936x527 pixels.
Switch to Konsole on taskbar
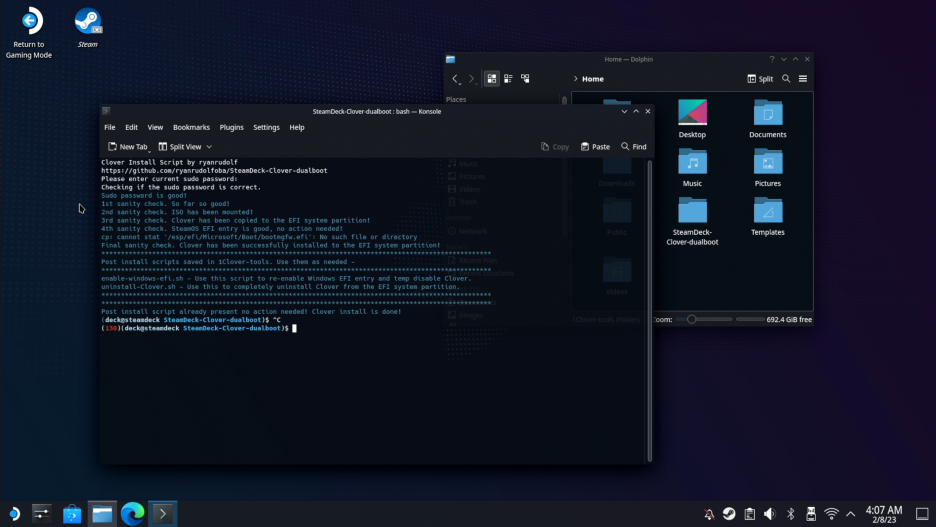pyautogui.click(x=162, y=514)
